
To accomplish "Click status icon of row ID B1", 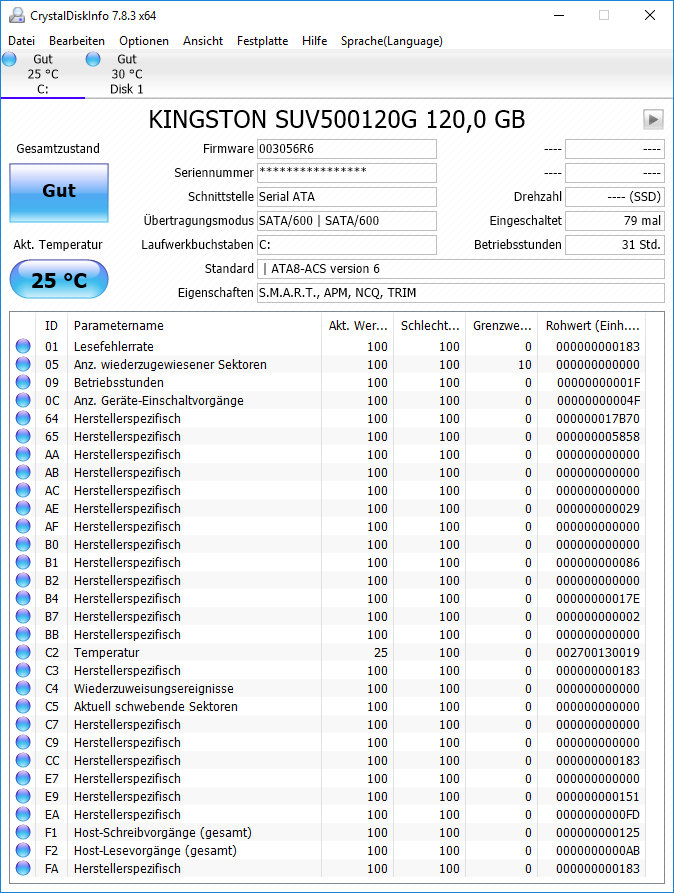I will pyautogui.click(x=23, y=562).
